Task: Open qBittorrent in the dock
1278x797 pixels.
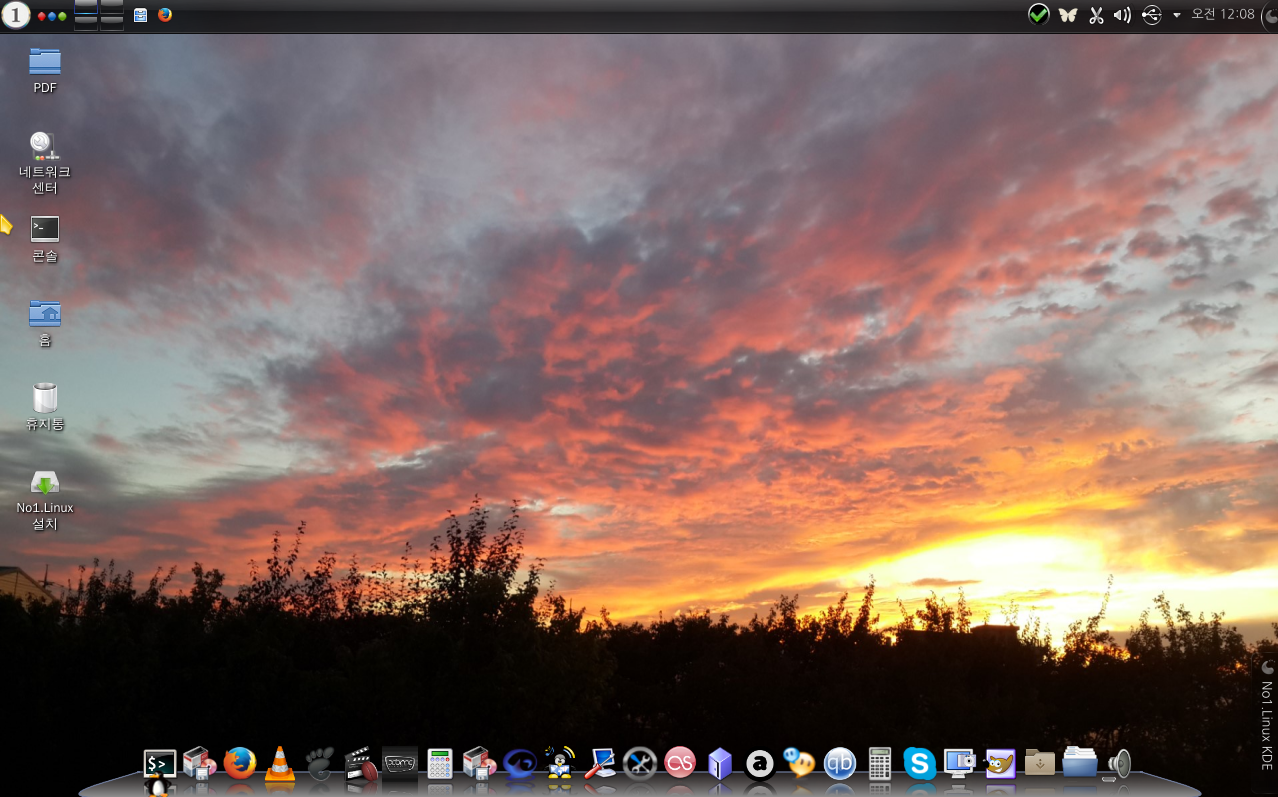Action: coord(839,764)
